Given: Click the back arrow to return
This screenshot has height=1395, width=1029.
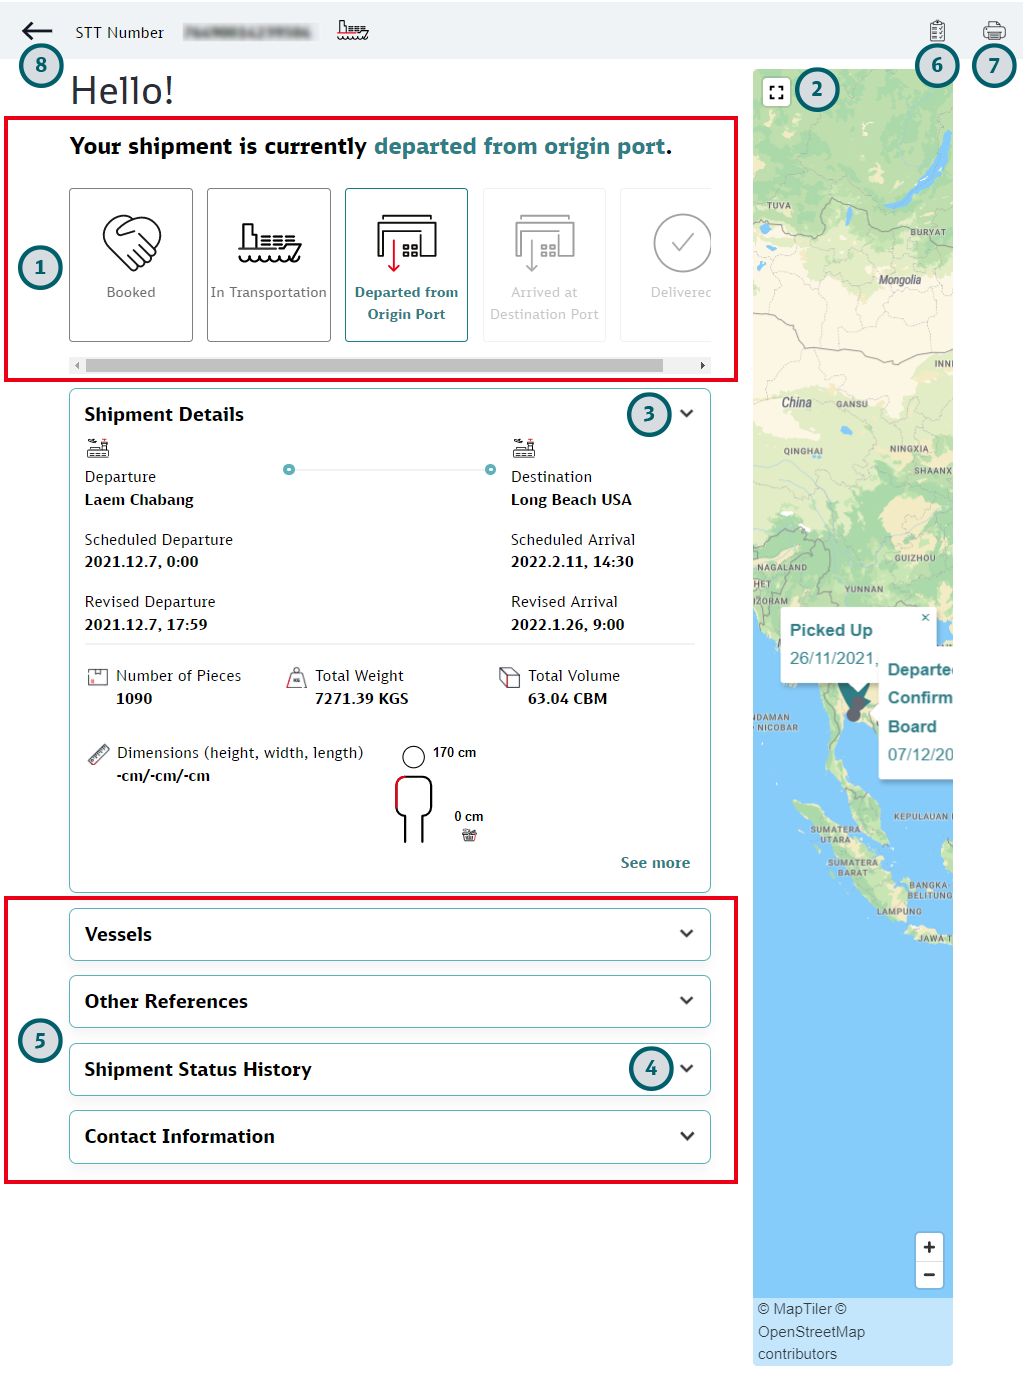Looking at the screenshot, I should 37,30.
